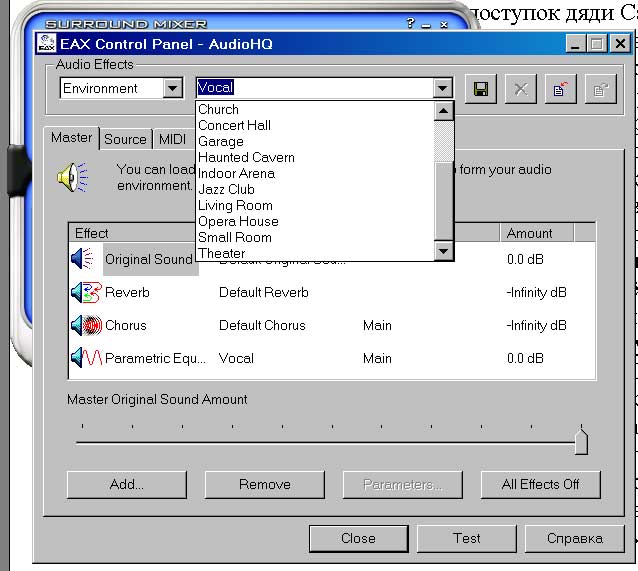
Task: Pick Opera House environment preset
Action: coord(238,221)
